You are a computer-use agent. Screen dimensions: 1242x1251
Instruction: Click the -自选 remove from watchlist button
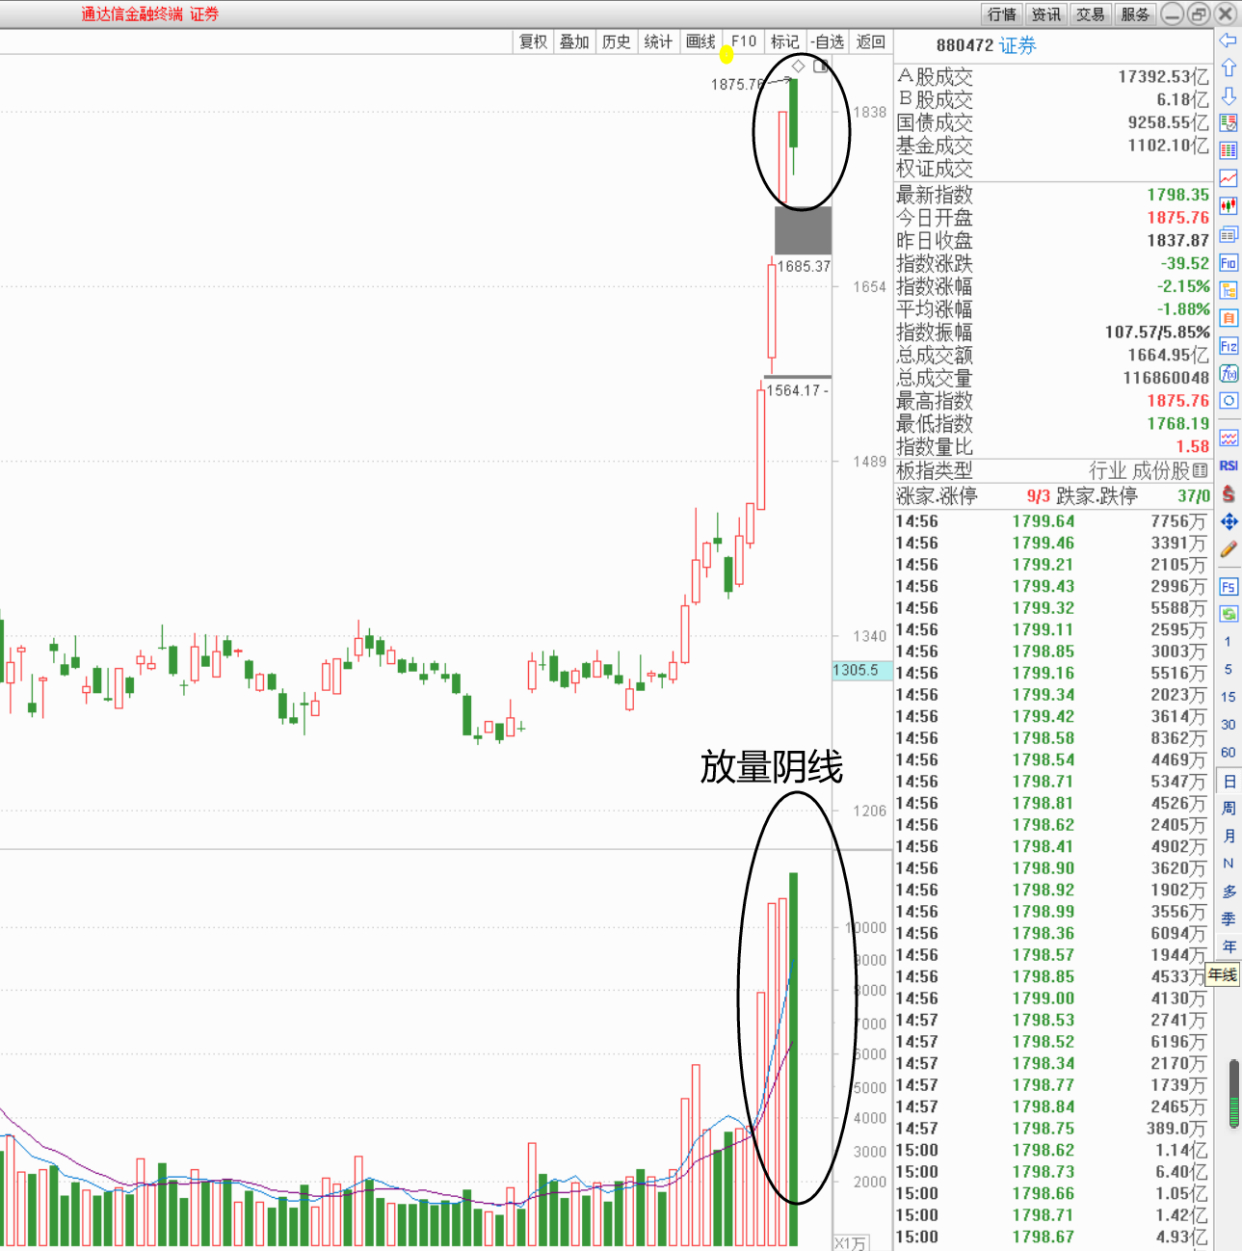[827, 42]
